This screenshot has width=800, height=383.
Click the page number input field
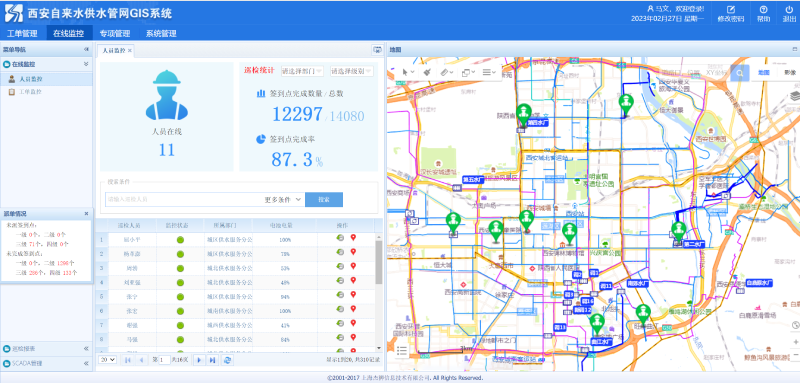point(164,360)
